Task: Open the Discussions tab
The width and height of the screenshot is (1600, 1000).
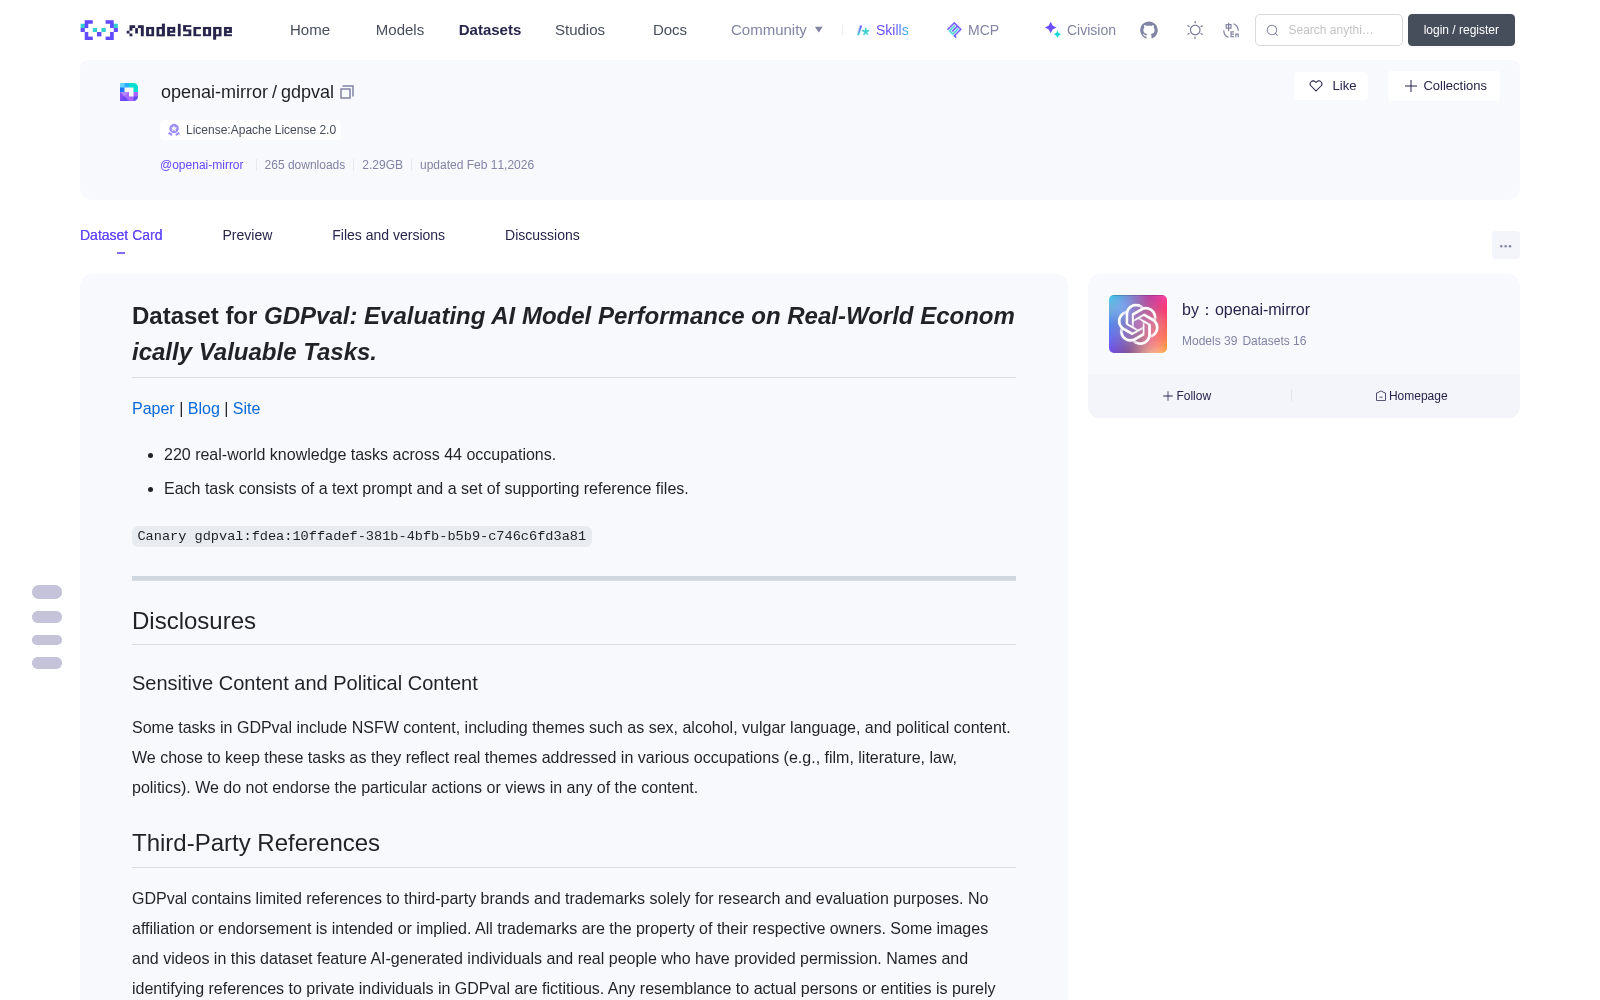Action: (x=542, y=235)
